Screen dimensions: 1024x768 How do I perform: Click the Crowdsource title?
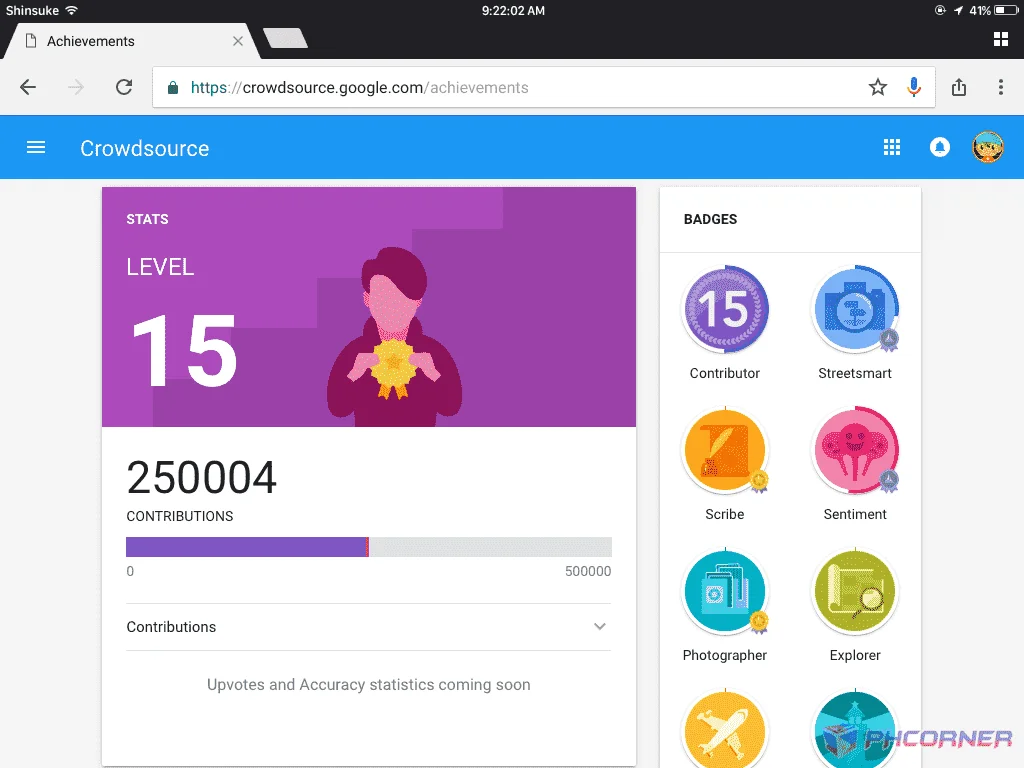coord(144,148)
